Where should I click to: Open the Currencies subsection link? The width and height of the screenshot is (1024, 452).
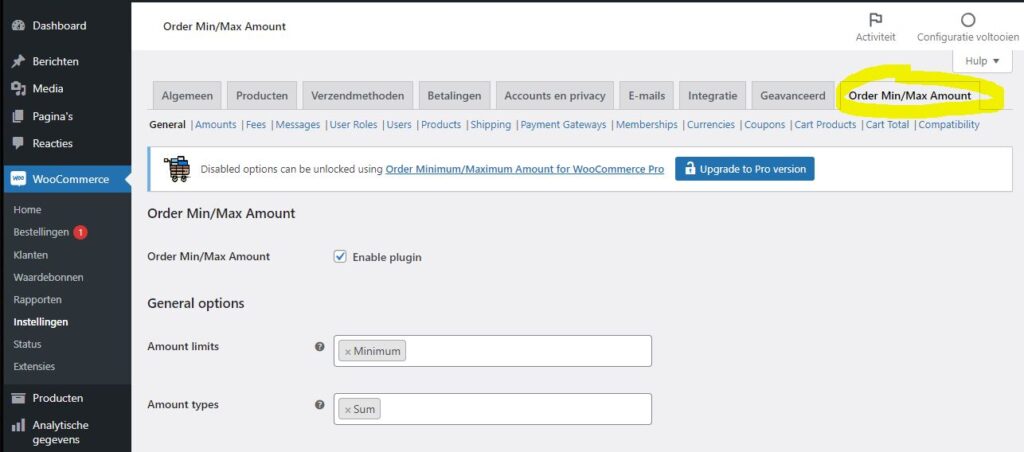[711, 125]
